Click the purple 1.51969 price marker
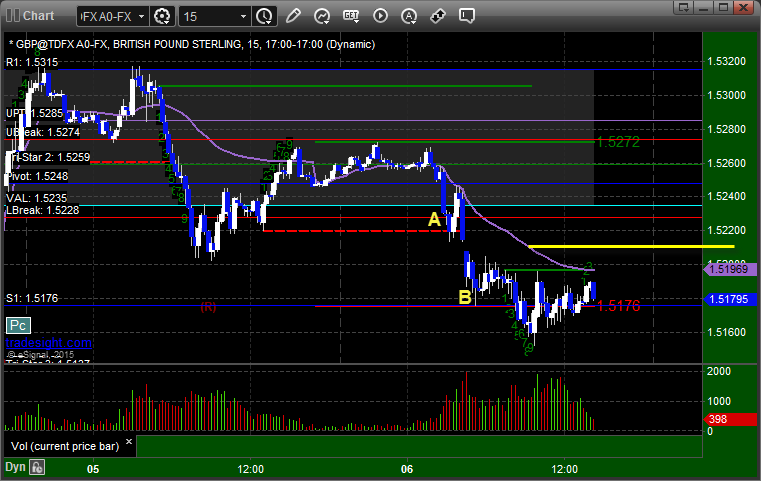The height and width of the screenshot is (481, 761). [730, 269]
